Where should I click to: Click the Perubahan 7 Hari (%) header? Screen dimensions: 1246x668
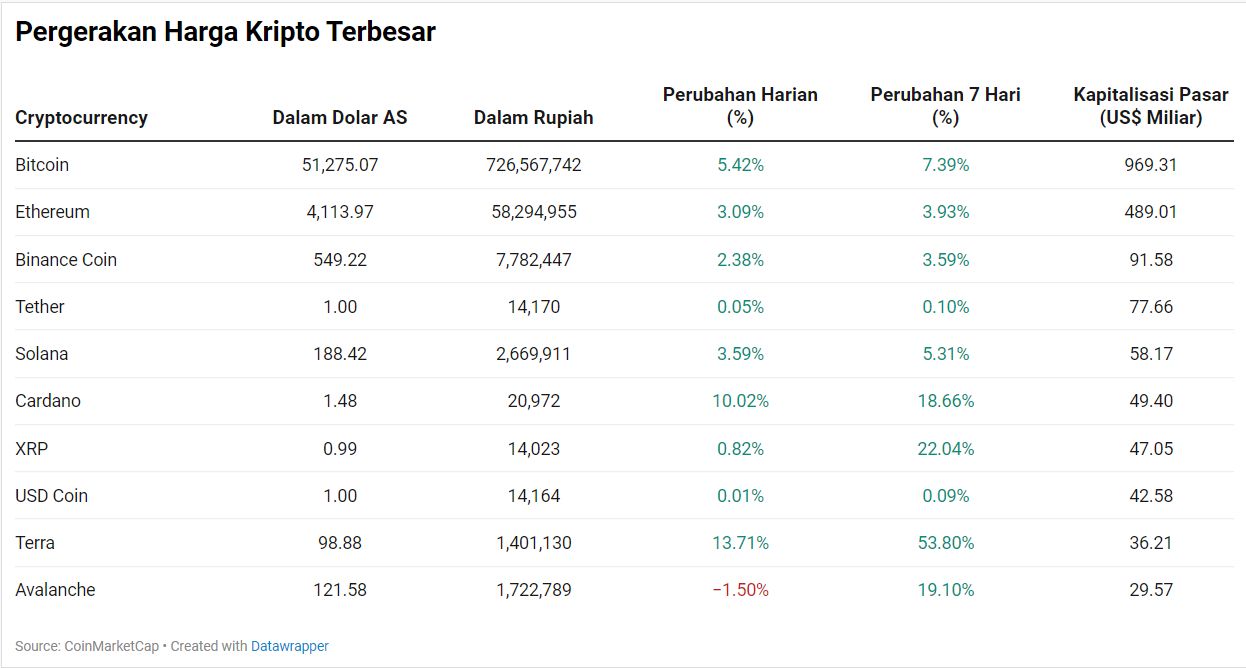(945, 106)
